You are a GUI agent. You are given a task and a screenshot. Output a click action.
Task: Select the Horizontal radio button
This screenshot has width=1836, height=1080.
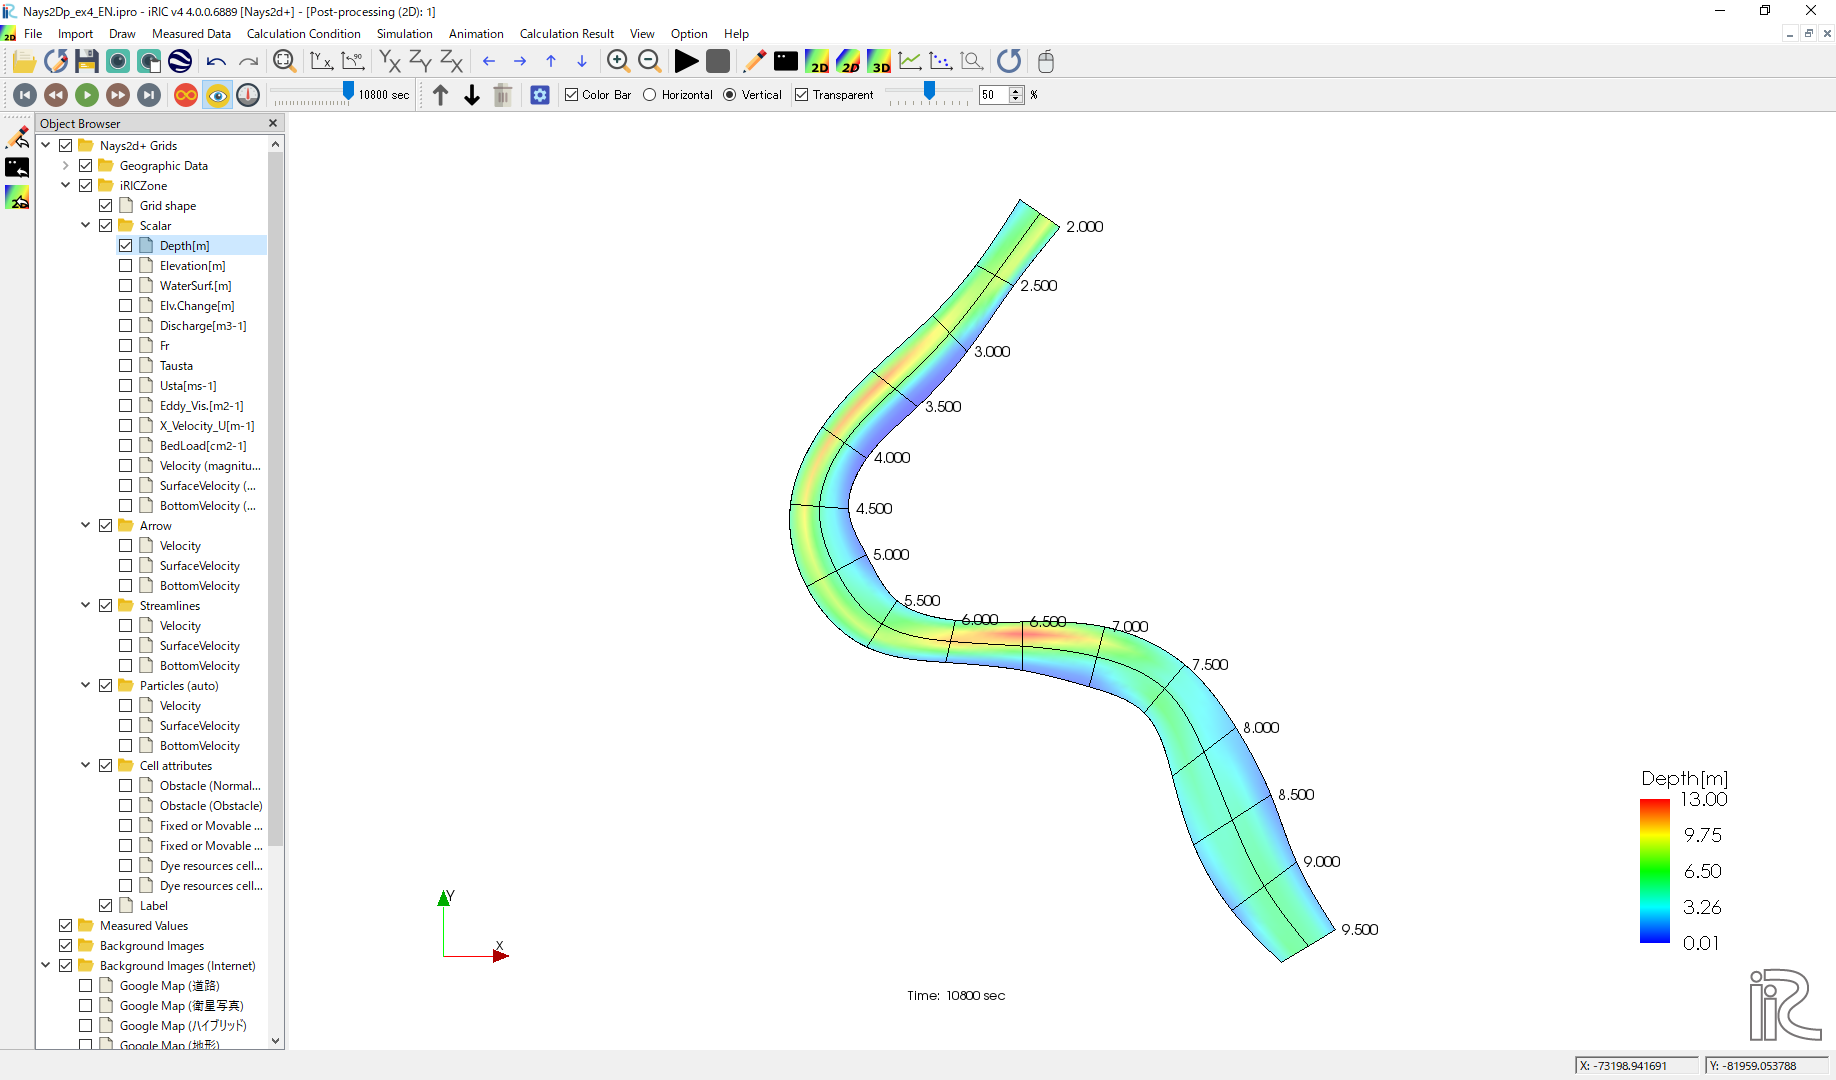coord(650,95)
